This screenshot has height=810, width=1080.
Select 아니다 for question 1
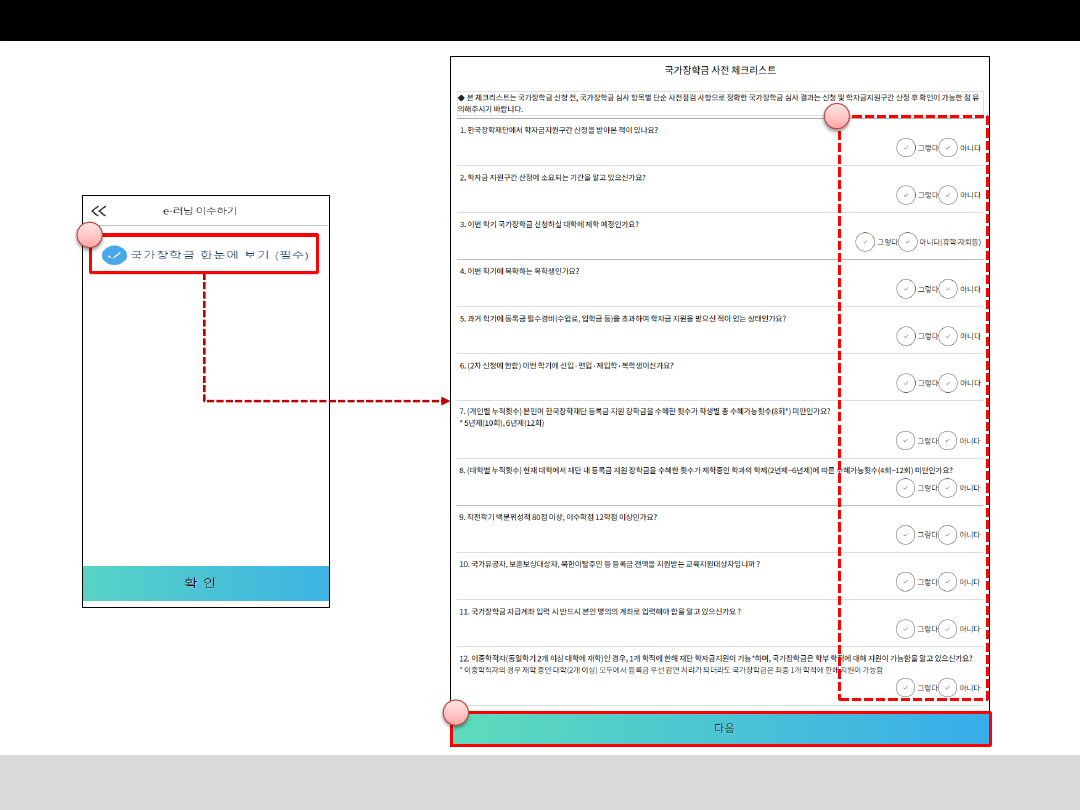pyautogui.click(x=948, y=147)
